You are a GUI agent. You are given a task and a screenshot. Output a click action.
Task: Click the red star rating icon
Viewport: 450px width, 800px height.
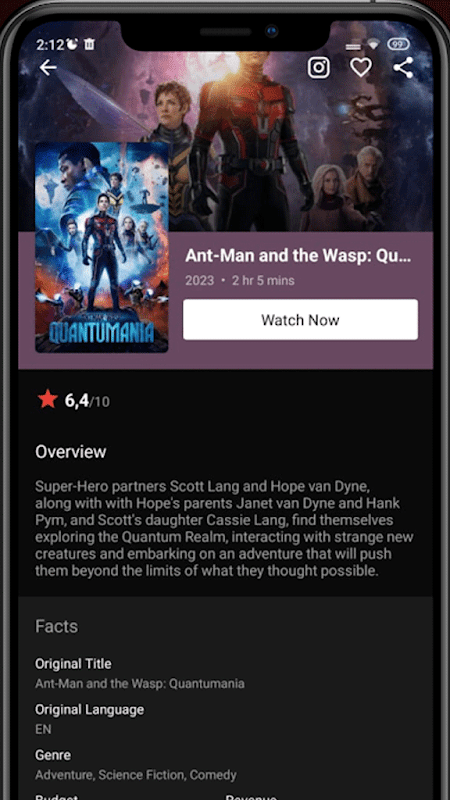48,399
